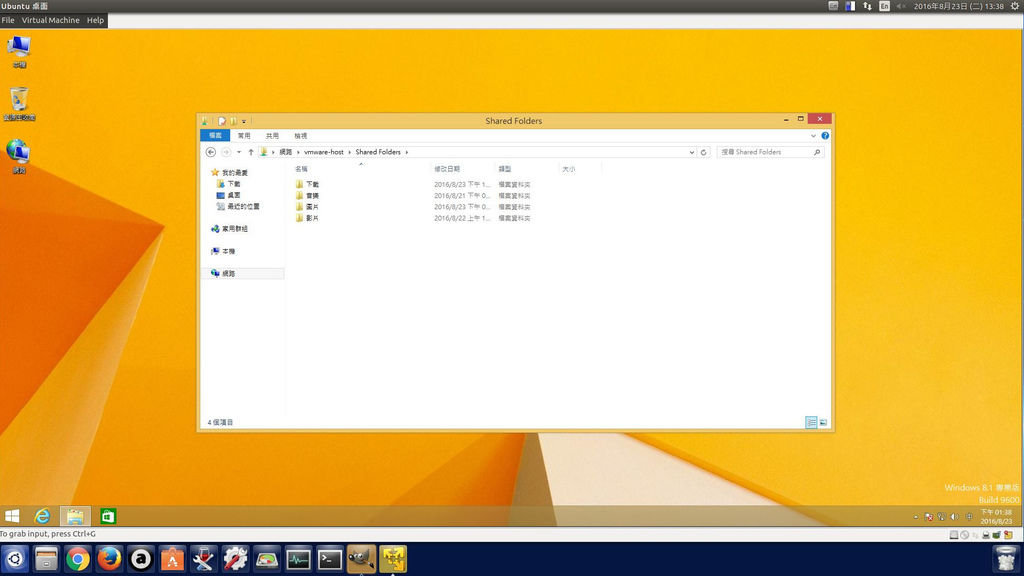Open the Ubuntu dash launcher icon
The width and height of the screenshot is (1024, 576).
pyautogui.click(x=15, y=559)
